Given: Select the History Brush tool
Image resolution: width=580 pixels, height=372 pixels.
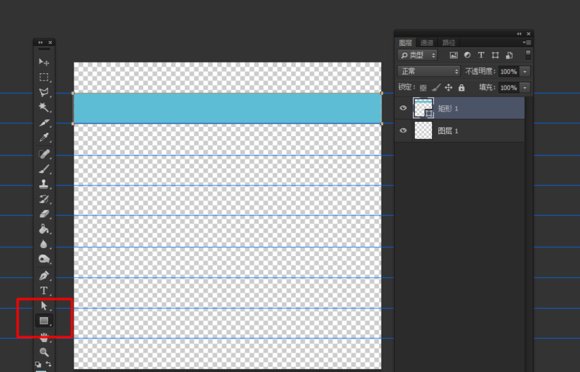Looking at the screenshot, I should point(44,199).
